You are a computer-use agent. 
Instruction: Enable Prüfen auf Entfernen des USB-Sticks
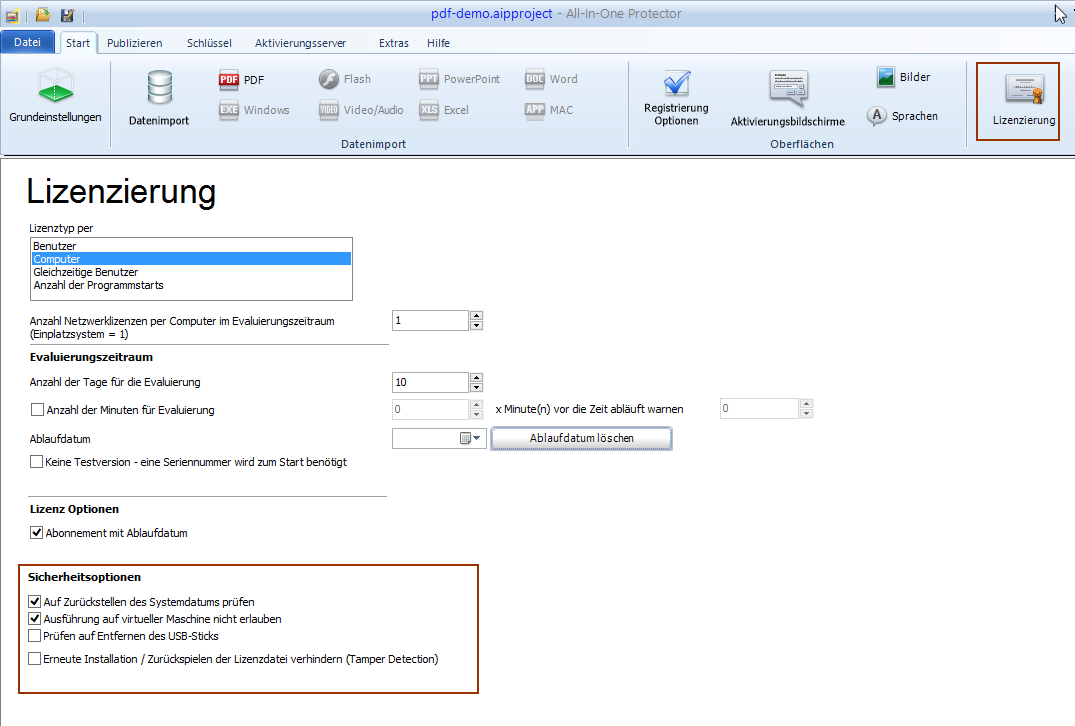36,636
